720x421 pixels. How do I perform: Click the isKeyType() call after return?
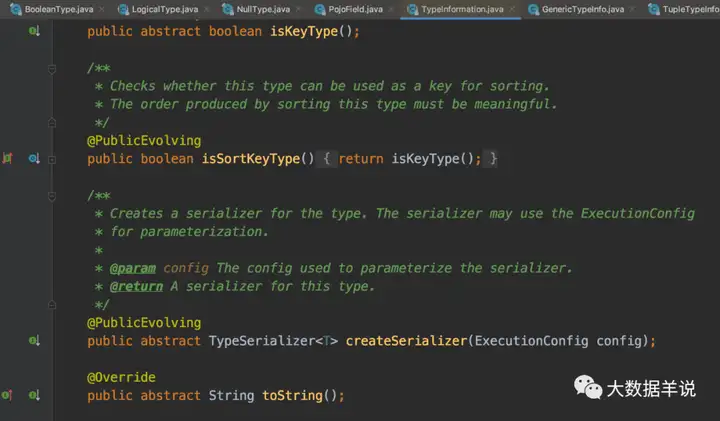point(432,159)
